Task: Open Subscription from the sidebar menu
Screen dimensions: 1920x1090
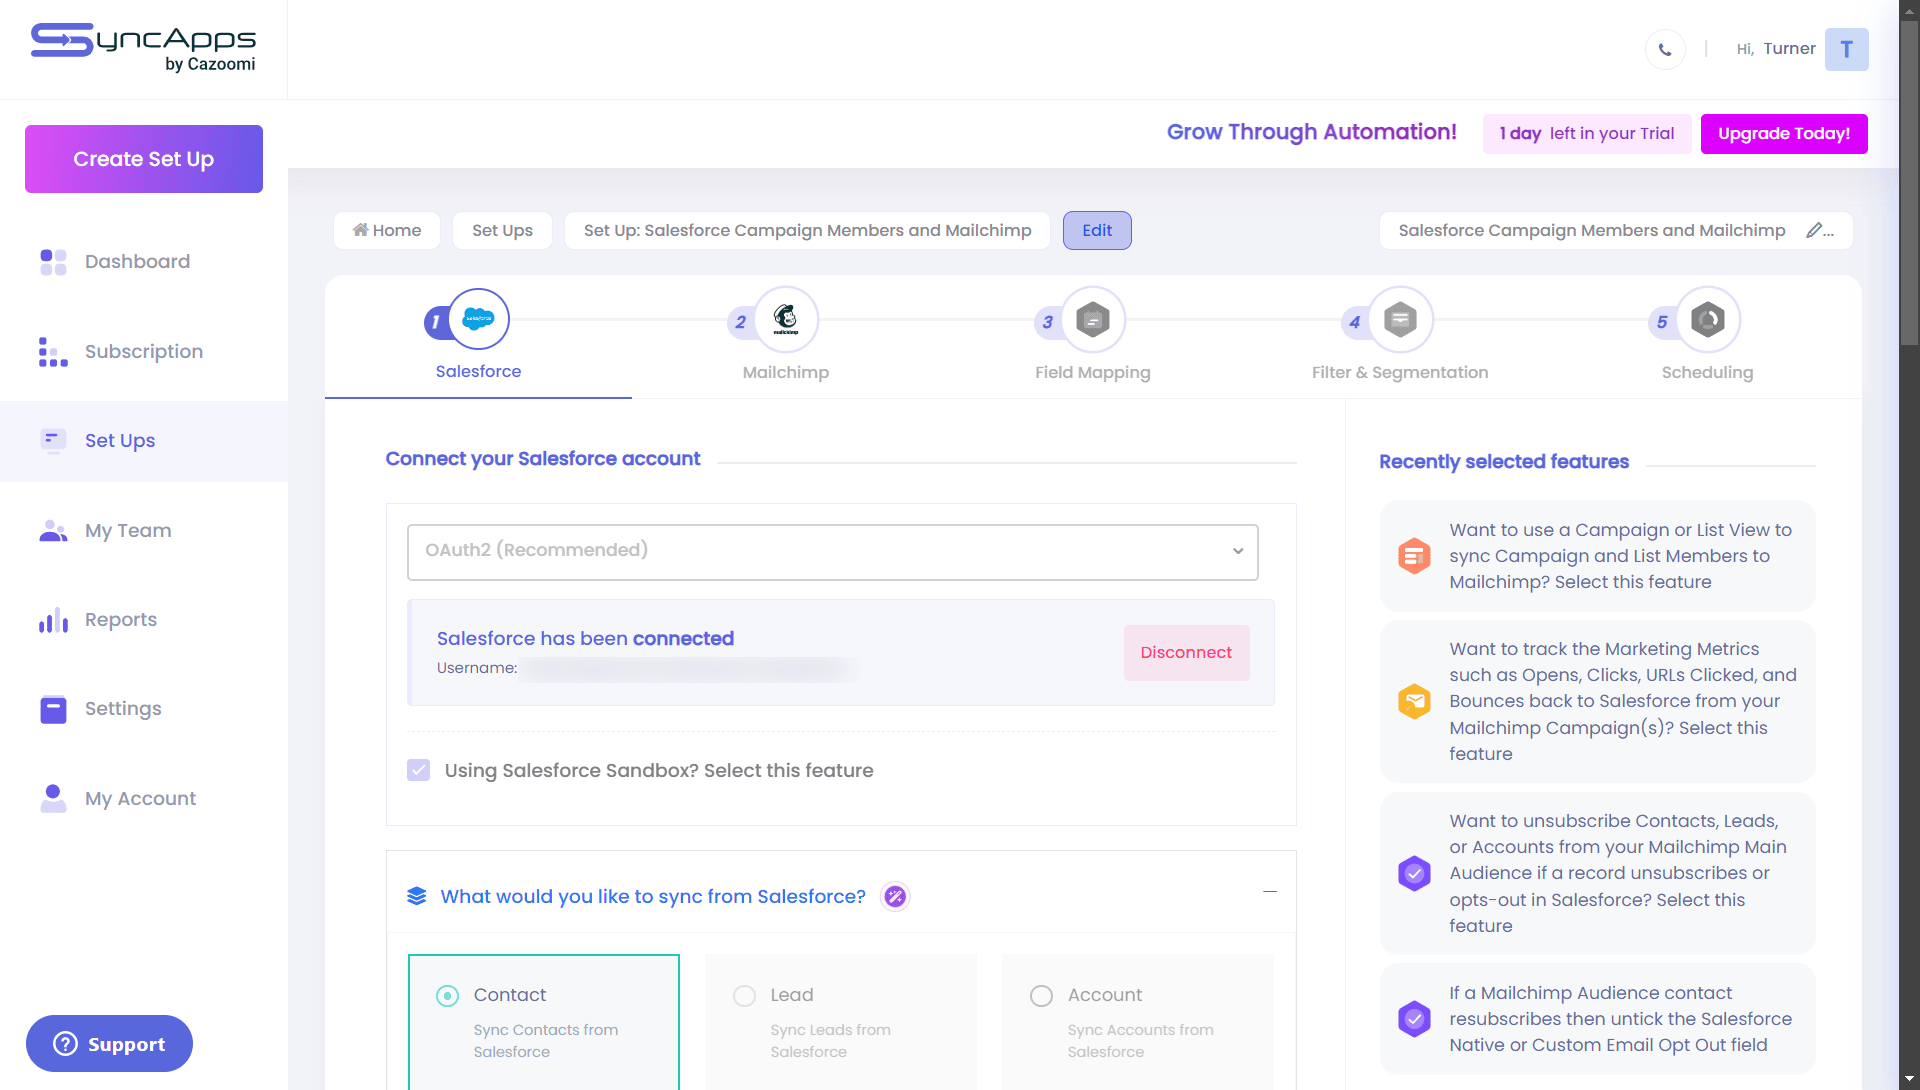Action: (x=144, y=352)
